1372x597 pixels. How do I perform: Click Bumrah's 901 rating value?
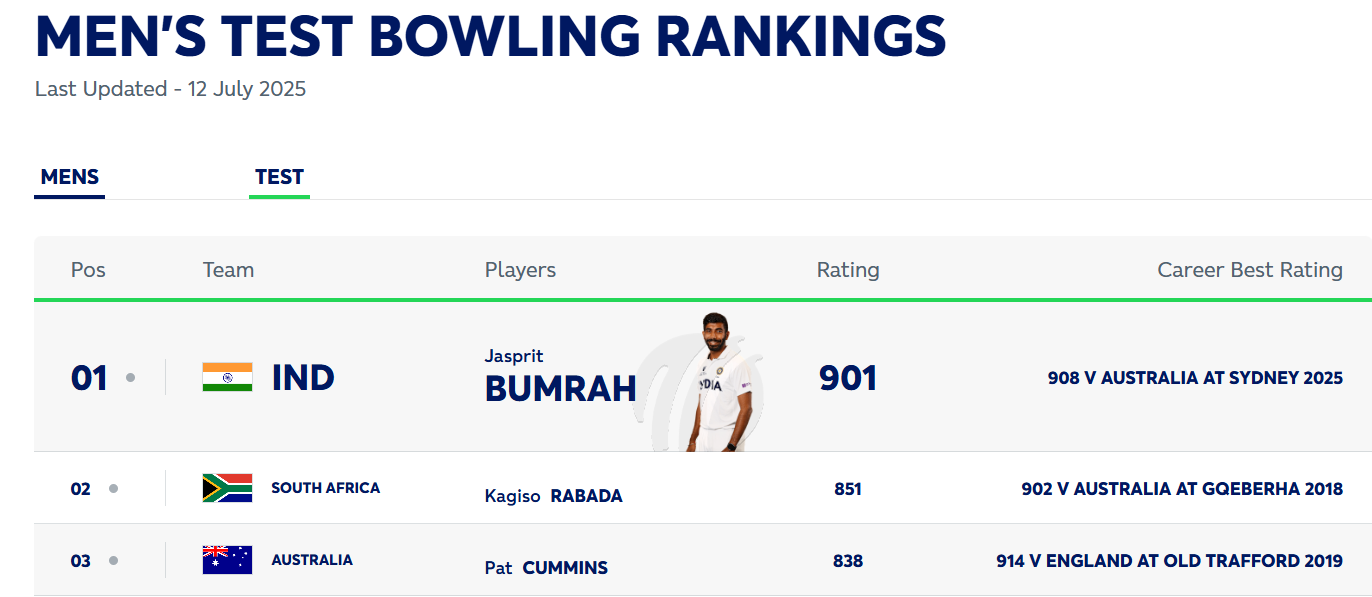tap(848, 378)
